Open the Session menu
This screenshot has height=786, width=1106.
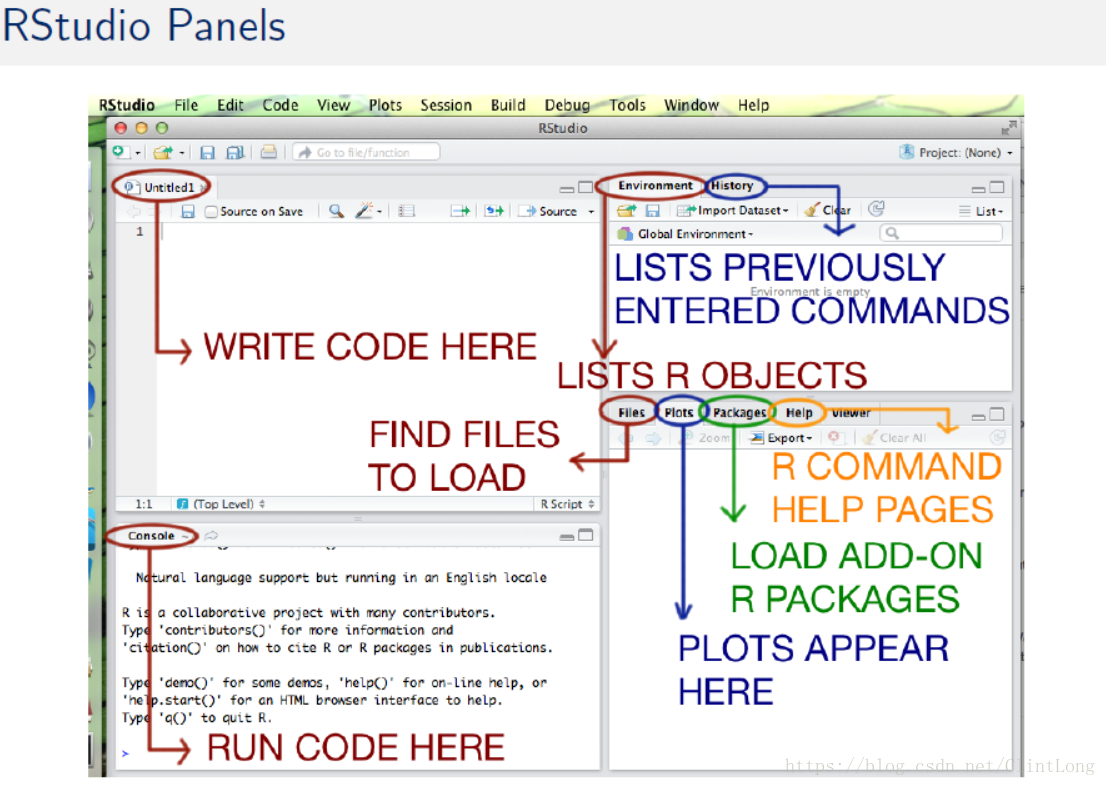pos(446,105)
